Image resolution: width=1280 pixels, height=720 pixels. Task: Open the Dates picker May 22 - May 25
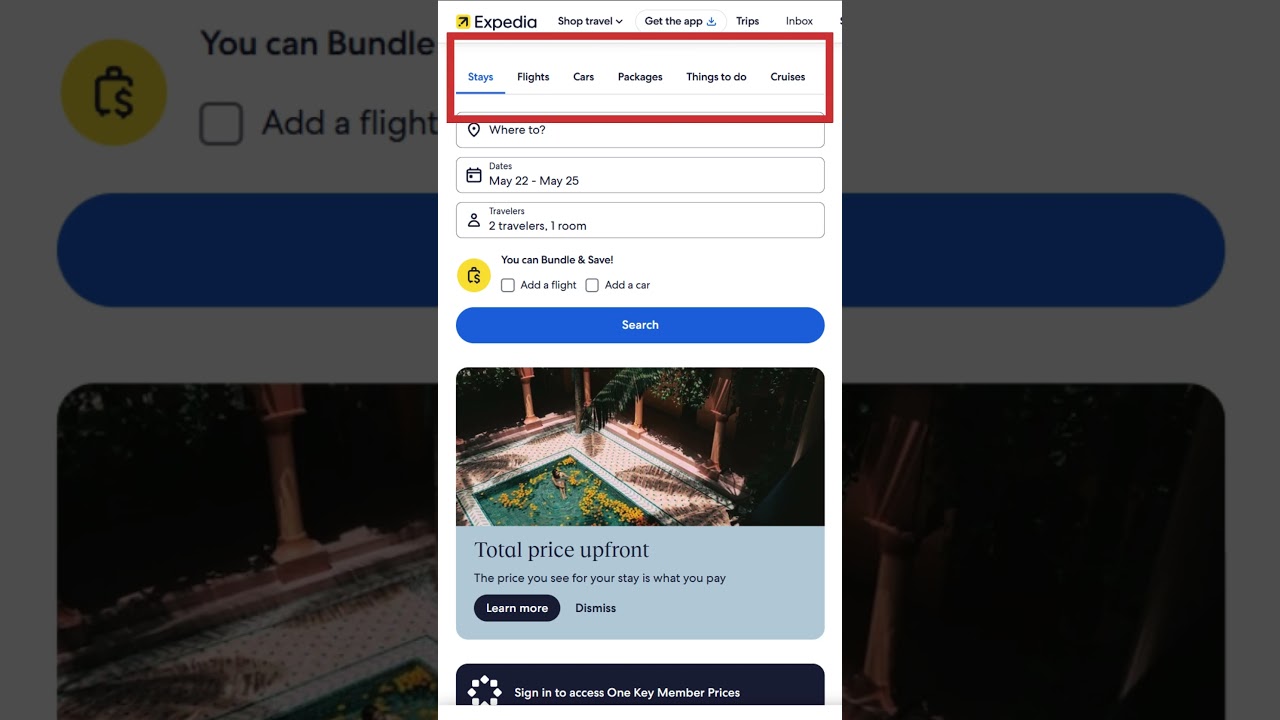[640, 175]
